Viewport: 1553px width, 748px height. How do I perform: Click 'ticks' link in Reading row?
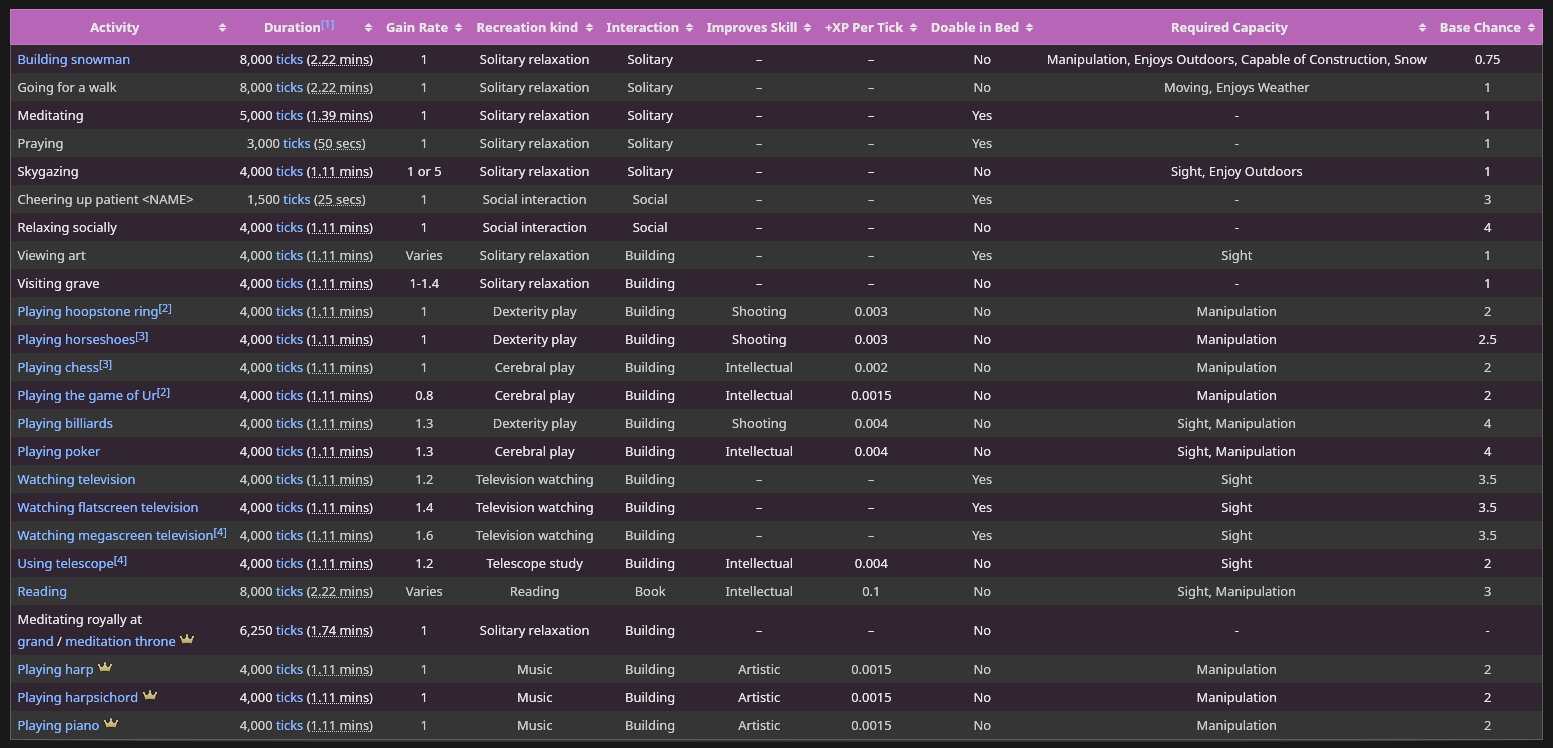(x=289, y=592)
